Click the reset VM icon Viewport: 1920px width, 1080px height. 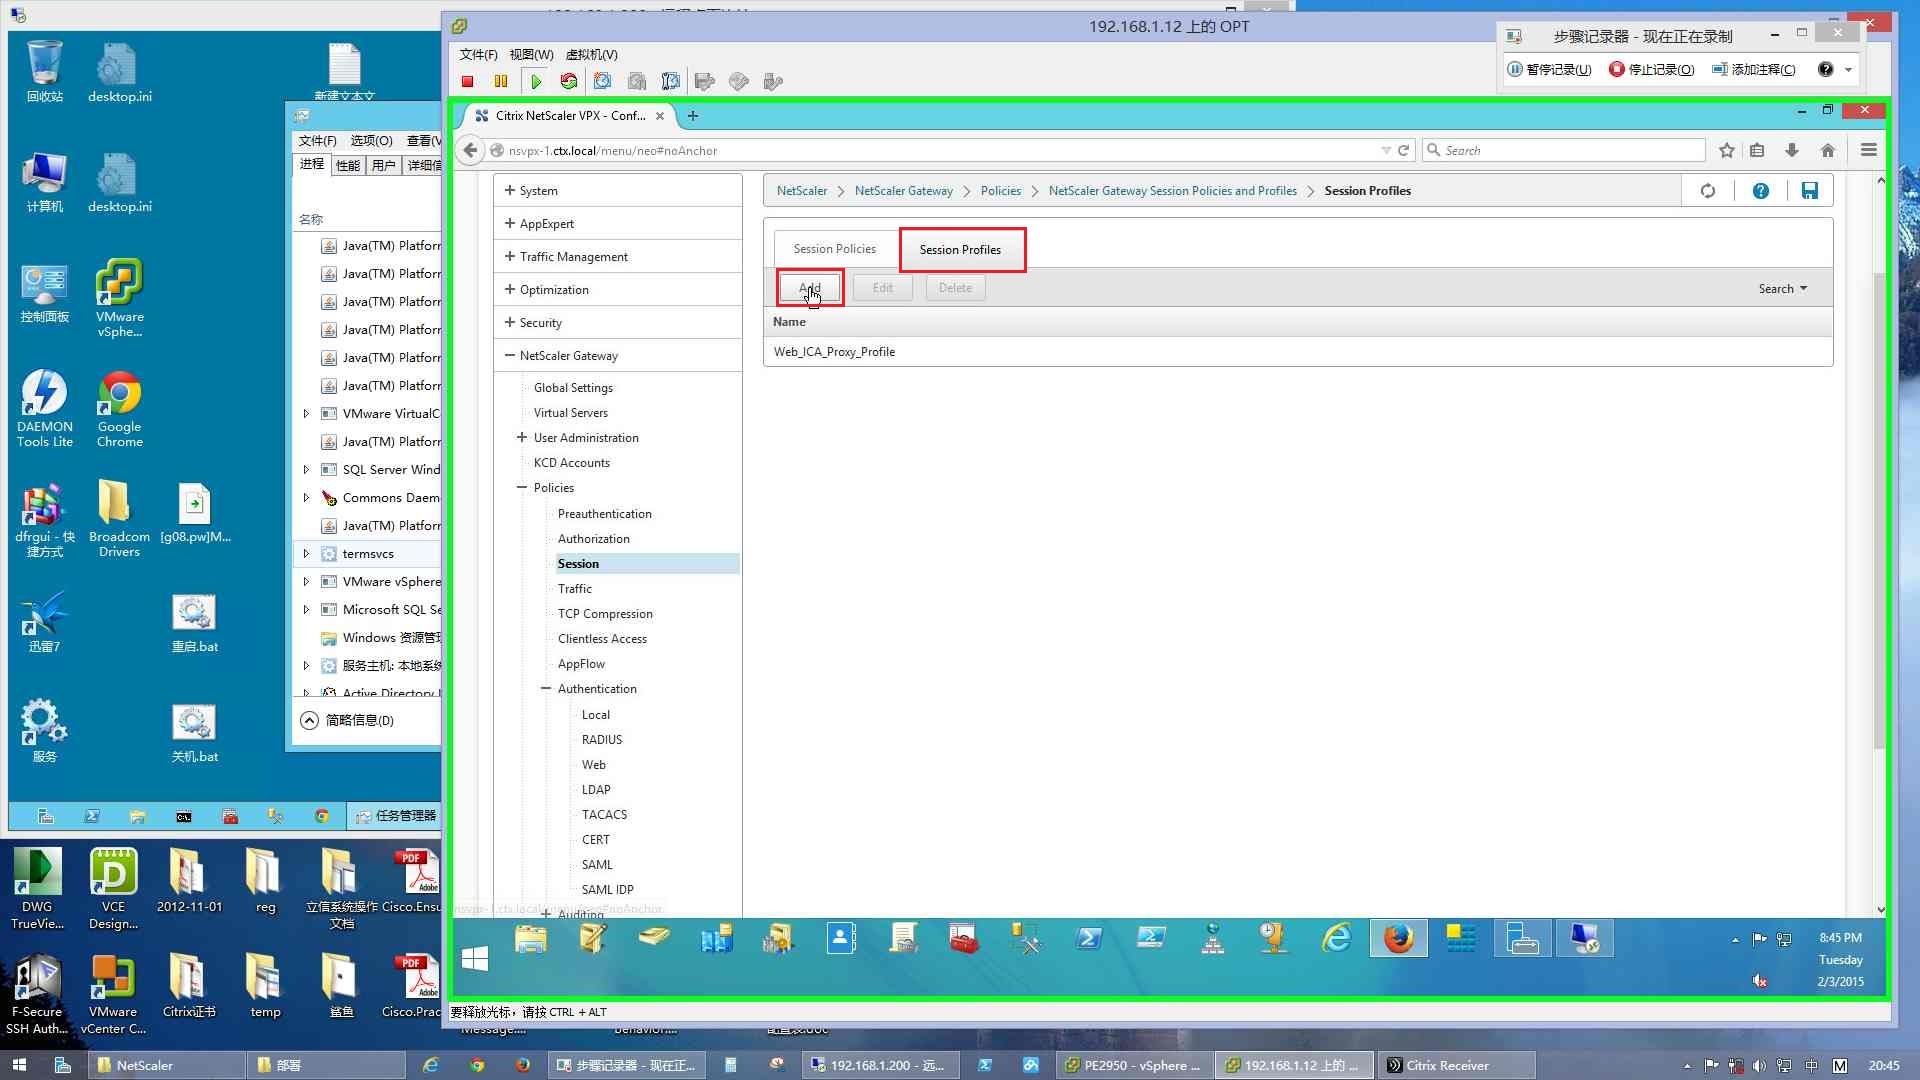(569, 82)
